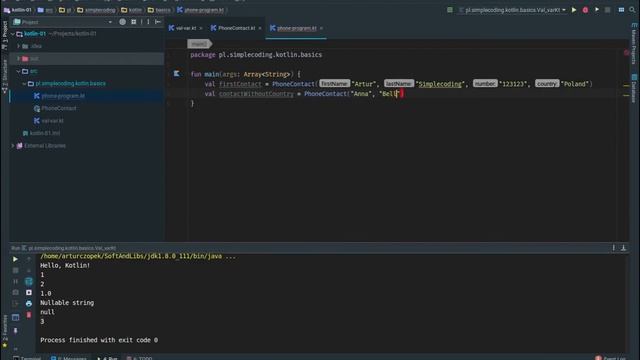Hide the Project panel with arrow icon
This screenshot has width=640, height=360.
pyautogui.click(x=158, y=22)
